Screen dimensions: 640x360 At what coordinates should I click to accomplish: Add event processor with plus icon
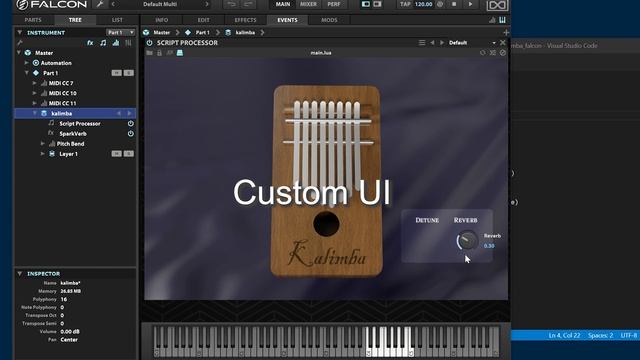pos(506,32)
